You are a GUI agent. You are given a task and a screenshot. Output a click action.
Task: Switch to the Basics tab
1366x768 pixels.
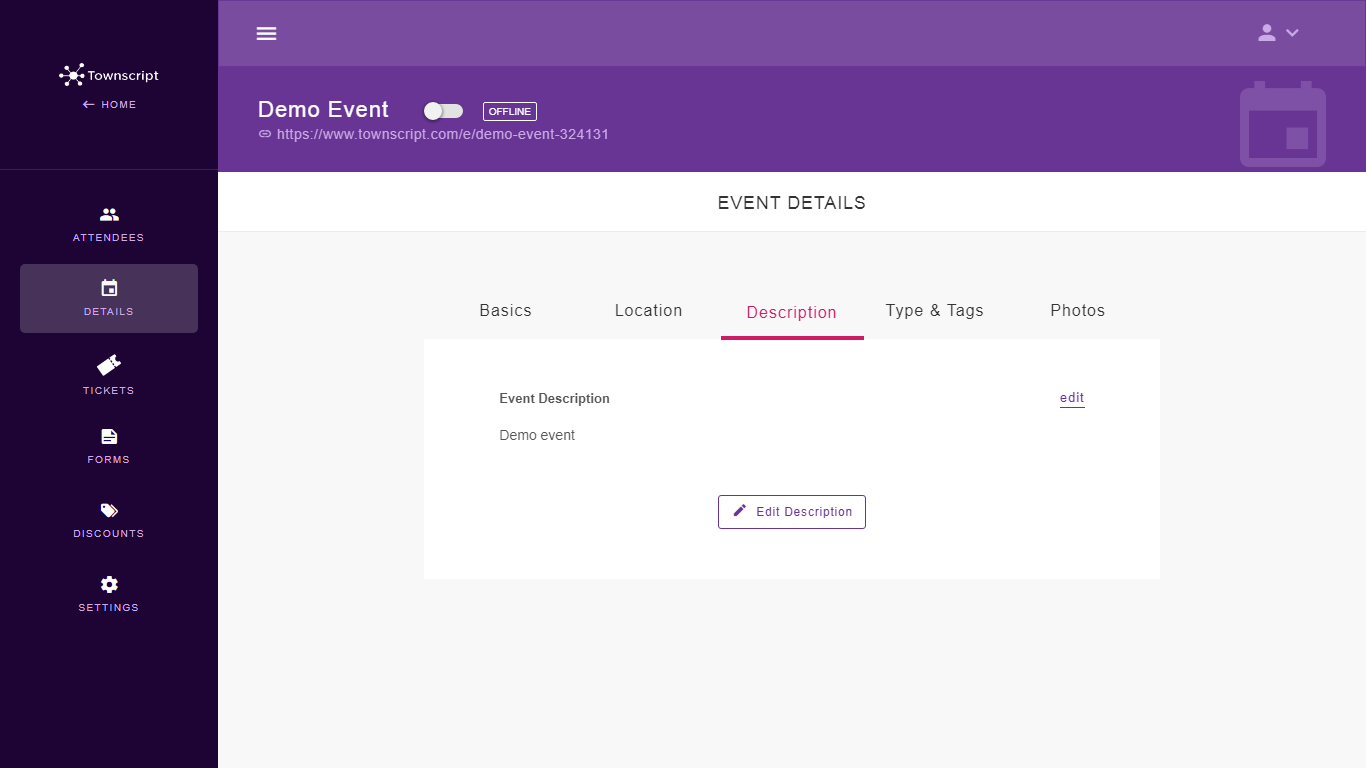click(506, 310)
